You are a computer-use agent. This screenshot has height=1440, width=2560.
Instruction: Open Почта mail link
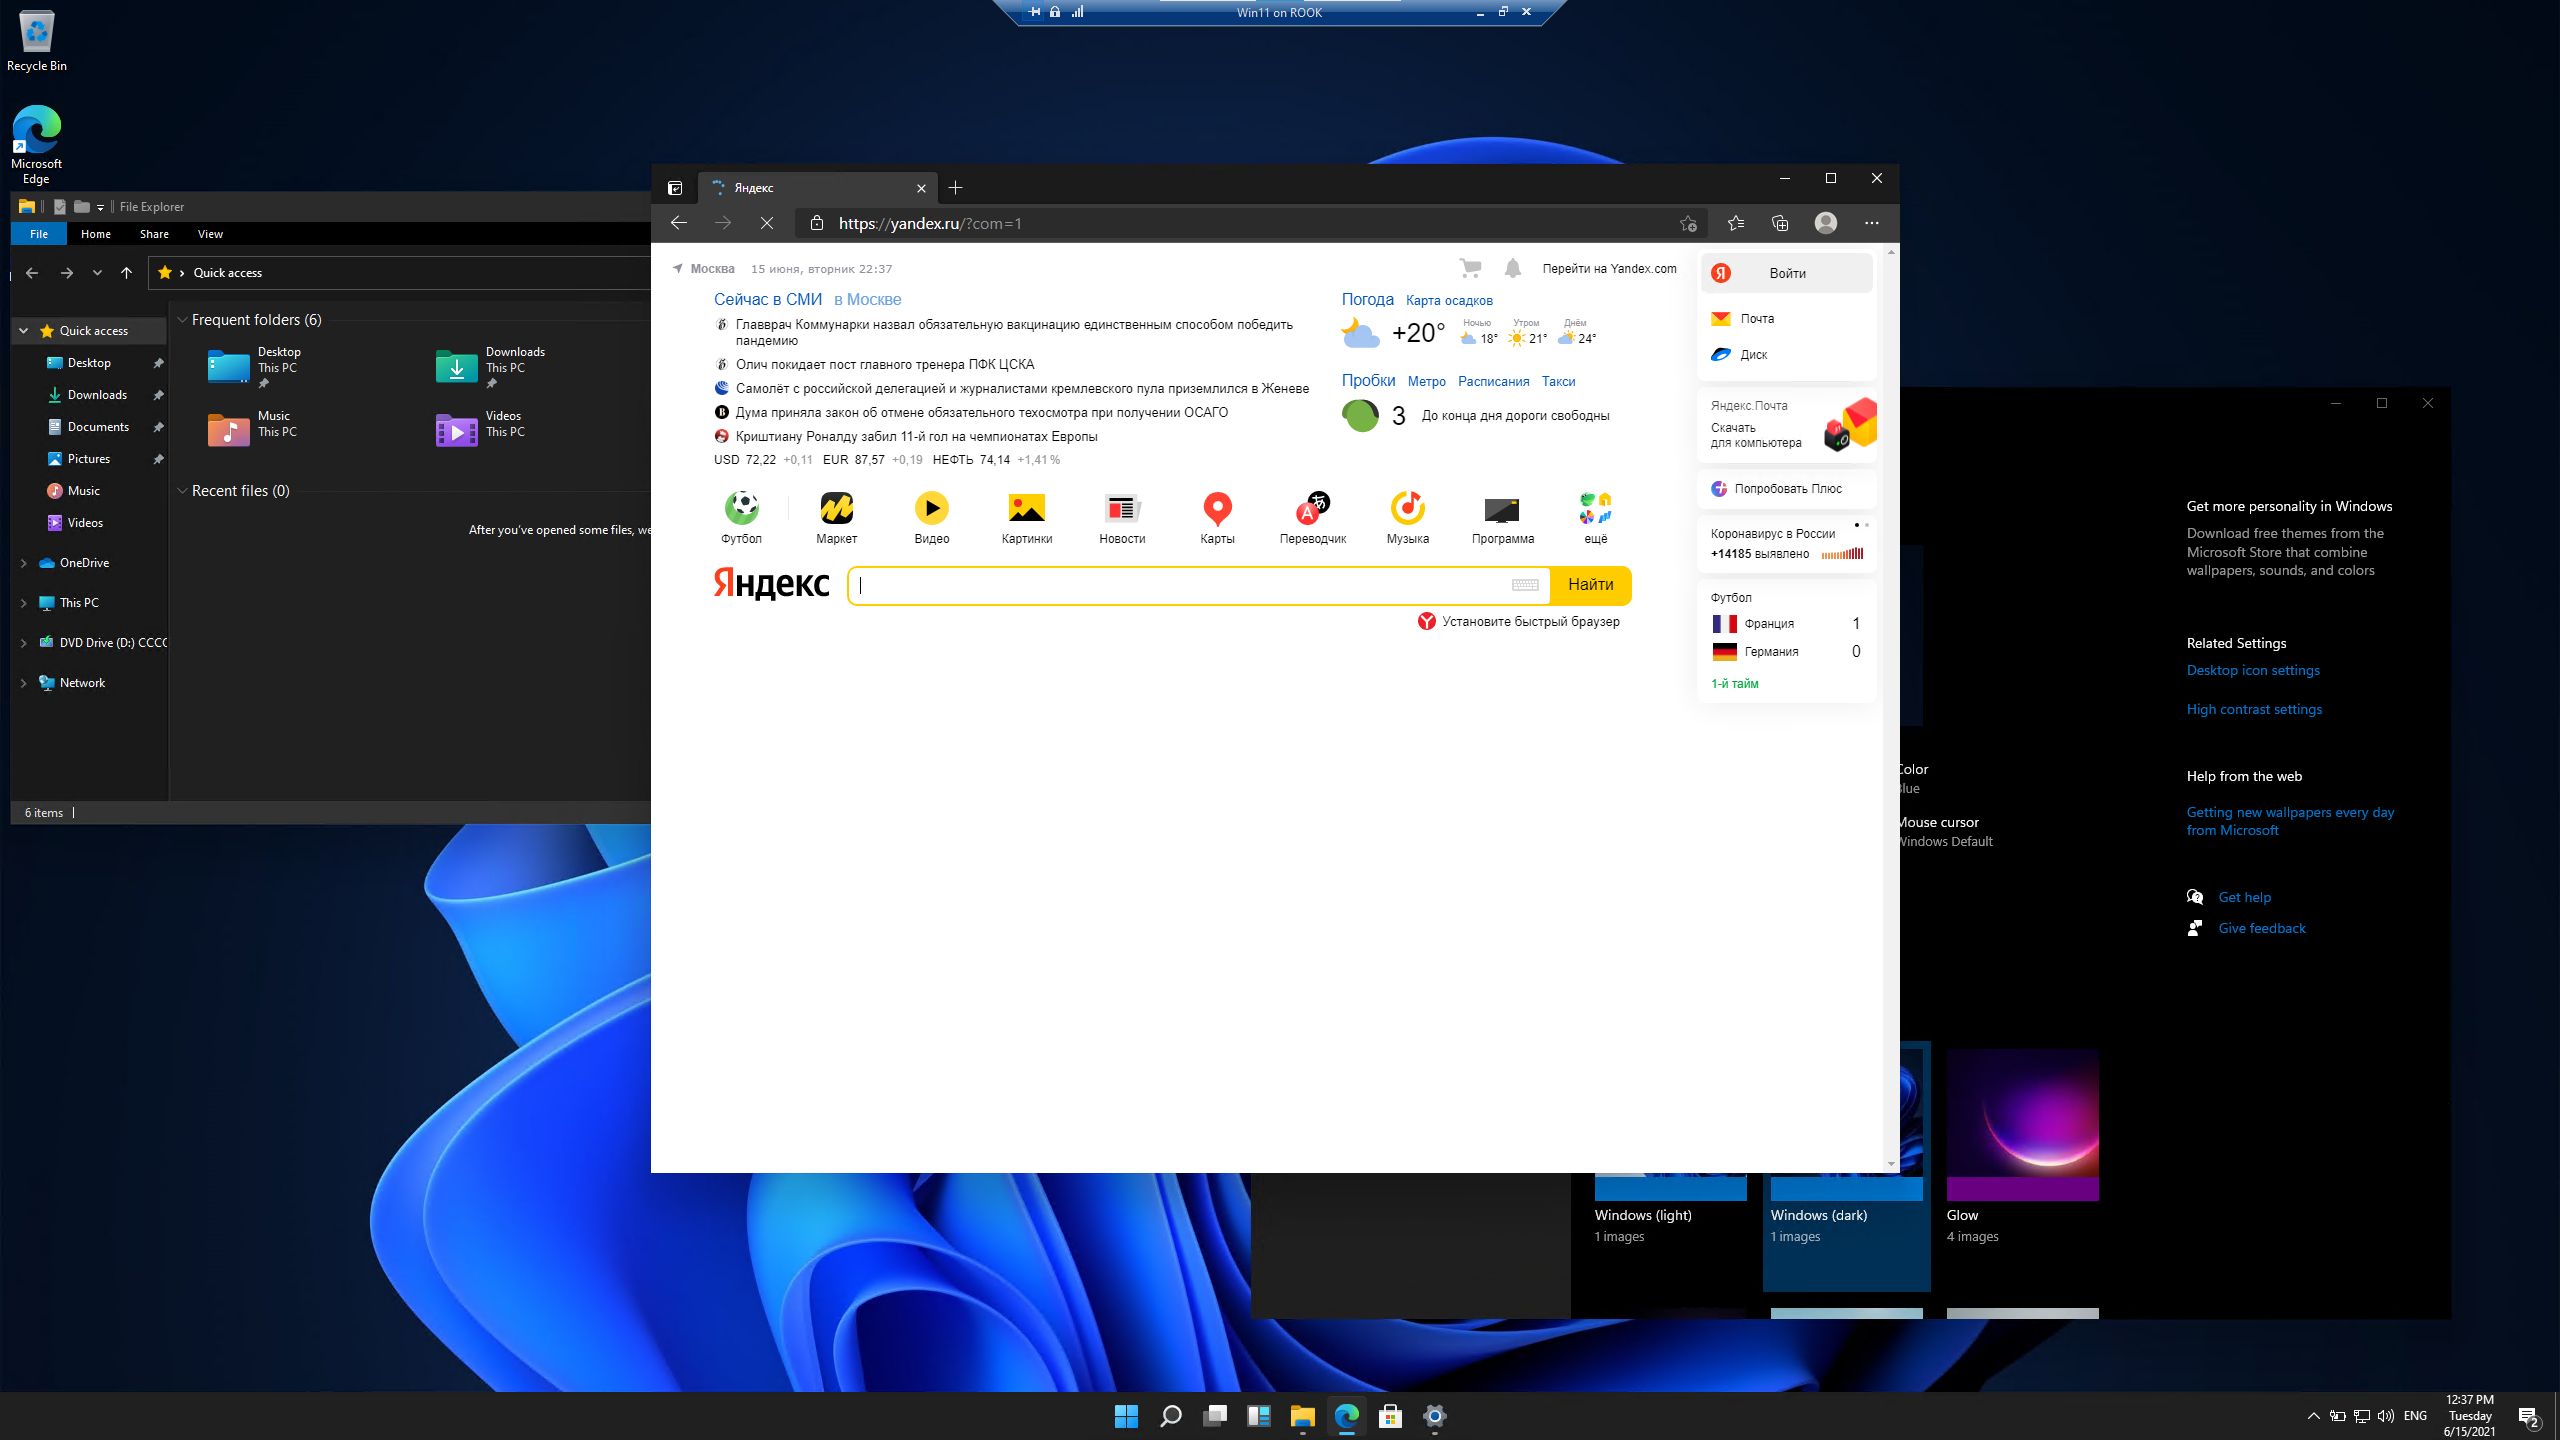click(1757, 319)
